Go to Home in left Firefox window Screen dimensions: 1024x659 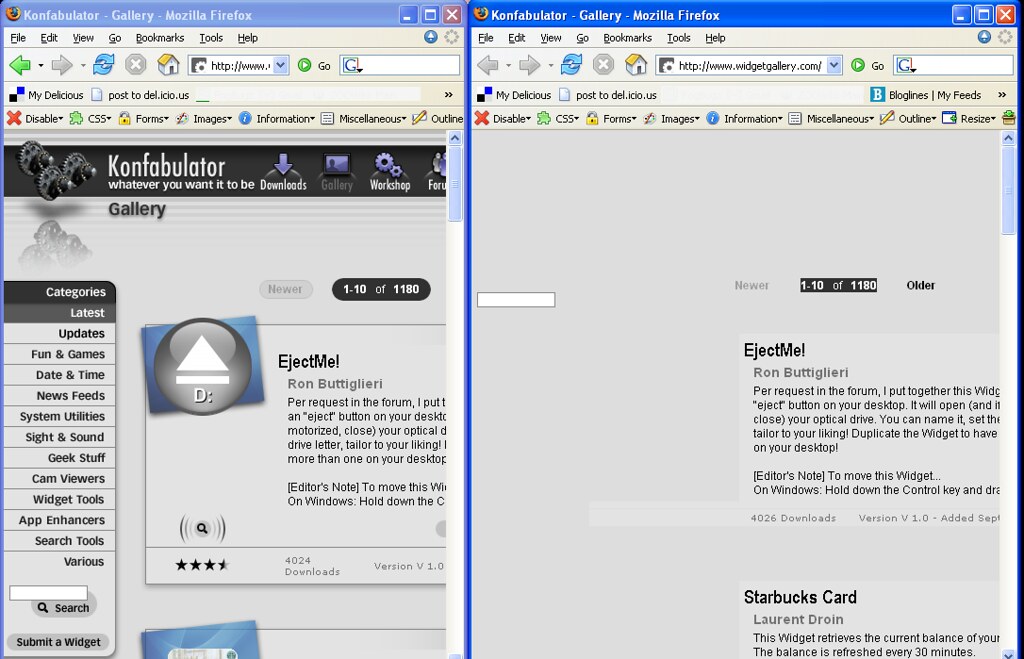coord(168,65)
